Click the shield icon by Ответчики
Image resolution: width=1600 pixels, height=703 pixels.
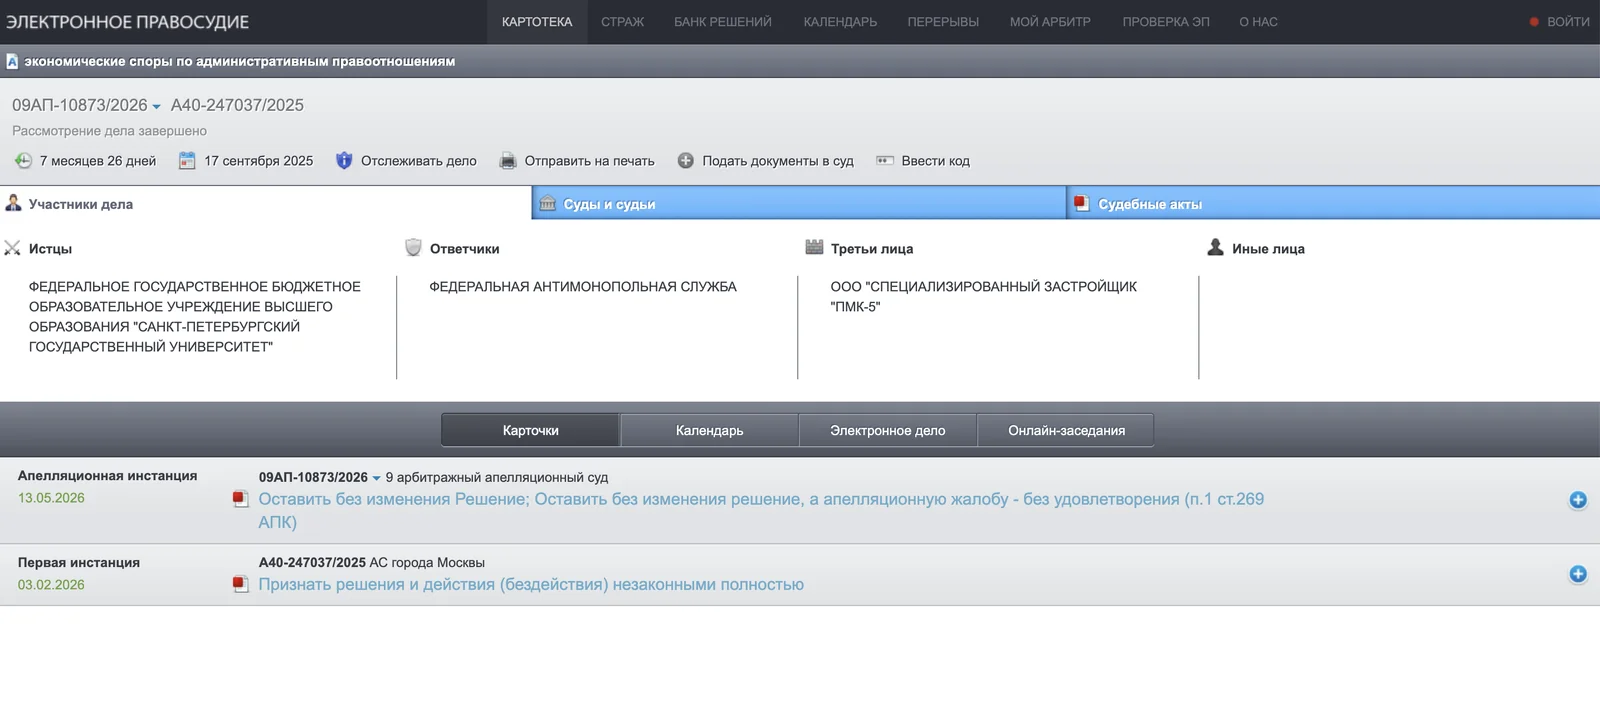tap(413, 248)
